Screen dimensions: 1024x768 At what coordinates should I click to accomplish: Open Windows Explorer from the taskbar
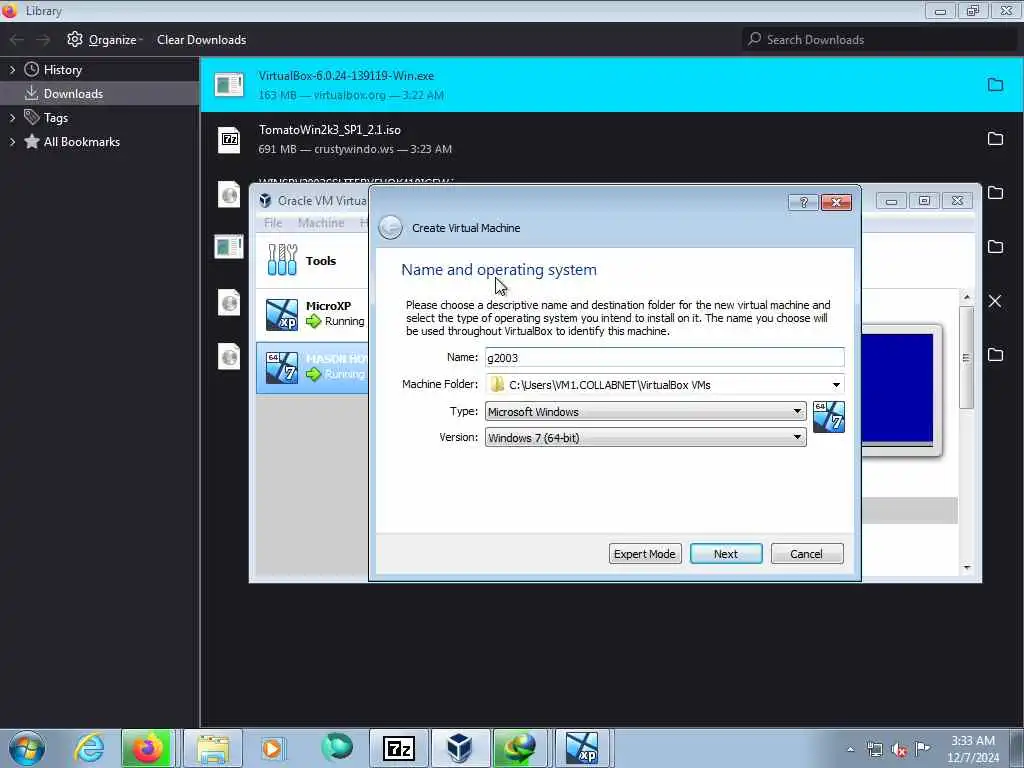coord(213,748)
